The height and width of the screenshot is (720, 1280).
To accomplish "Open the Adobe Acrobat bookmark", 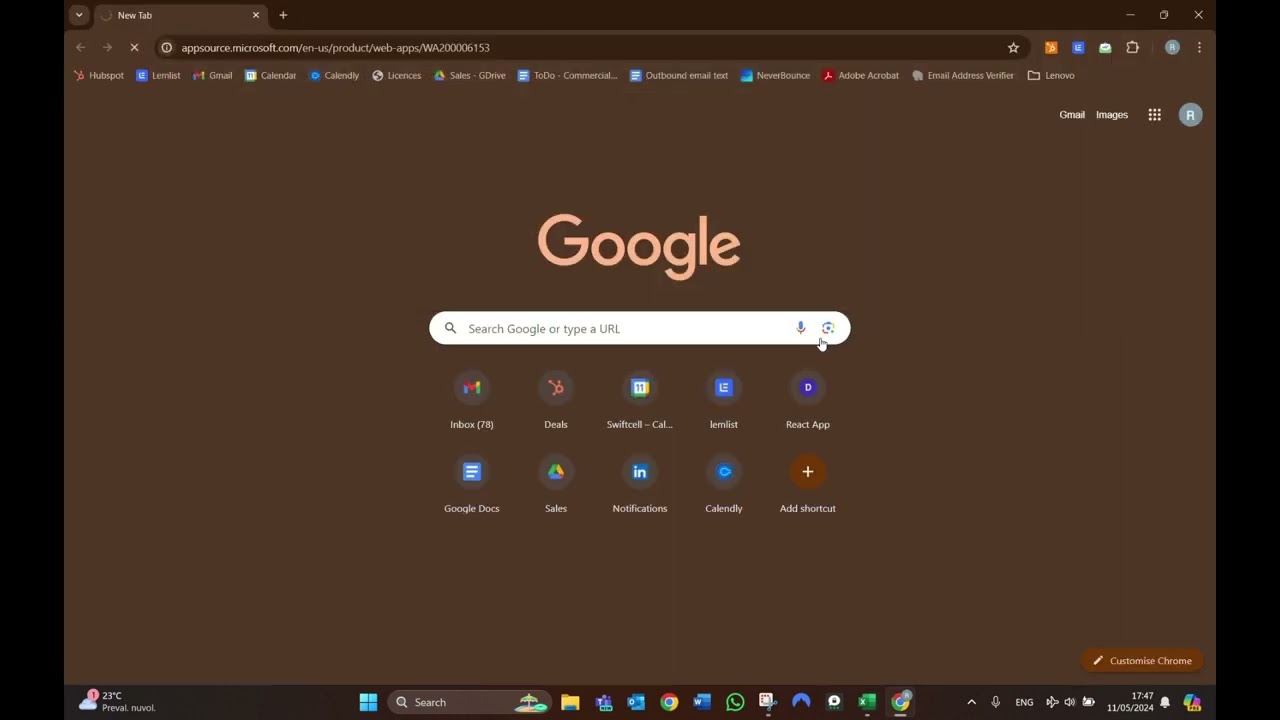I will pyautogui.click(x=861, y=75).
